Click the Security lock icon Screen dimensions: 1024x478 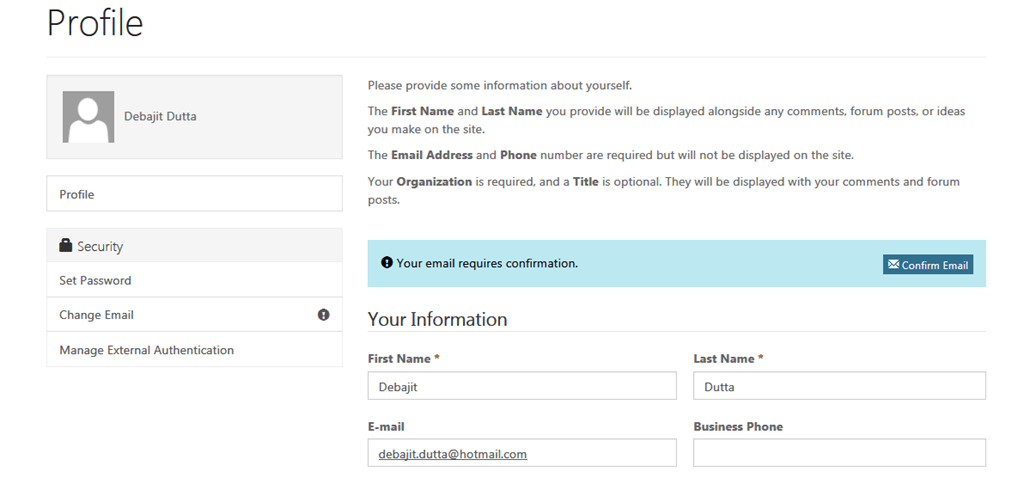[x=66, y=246]
